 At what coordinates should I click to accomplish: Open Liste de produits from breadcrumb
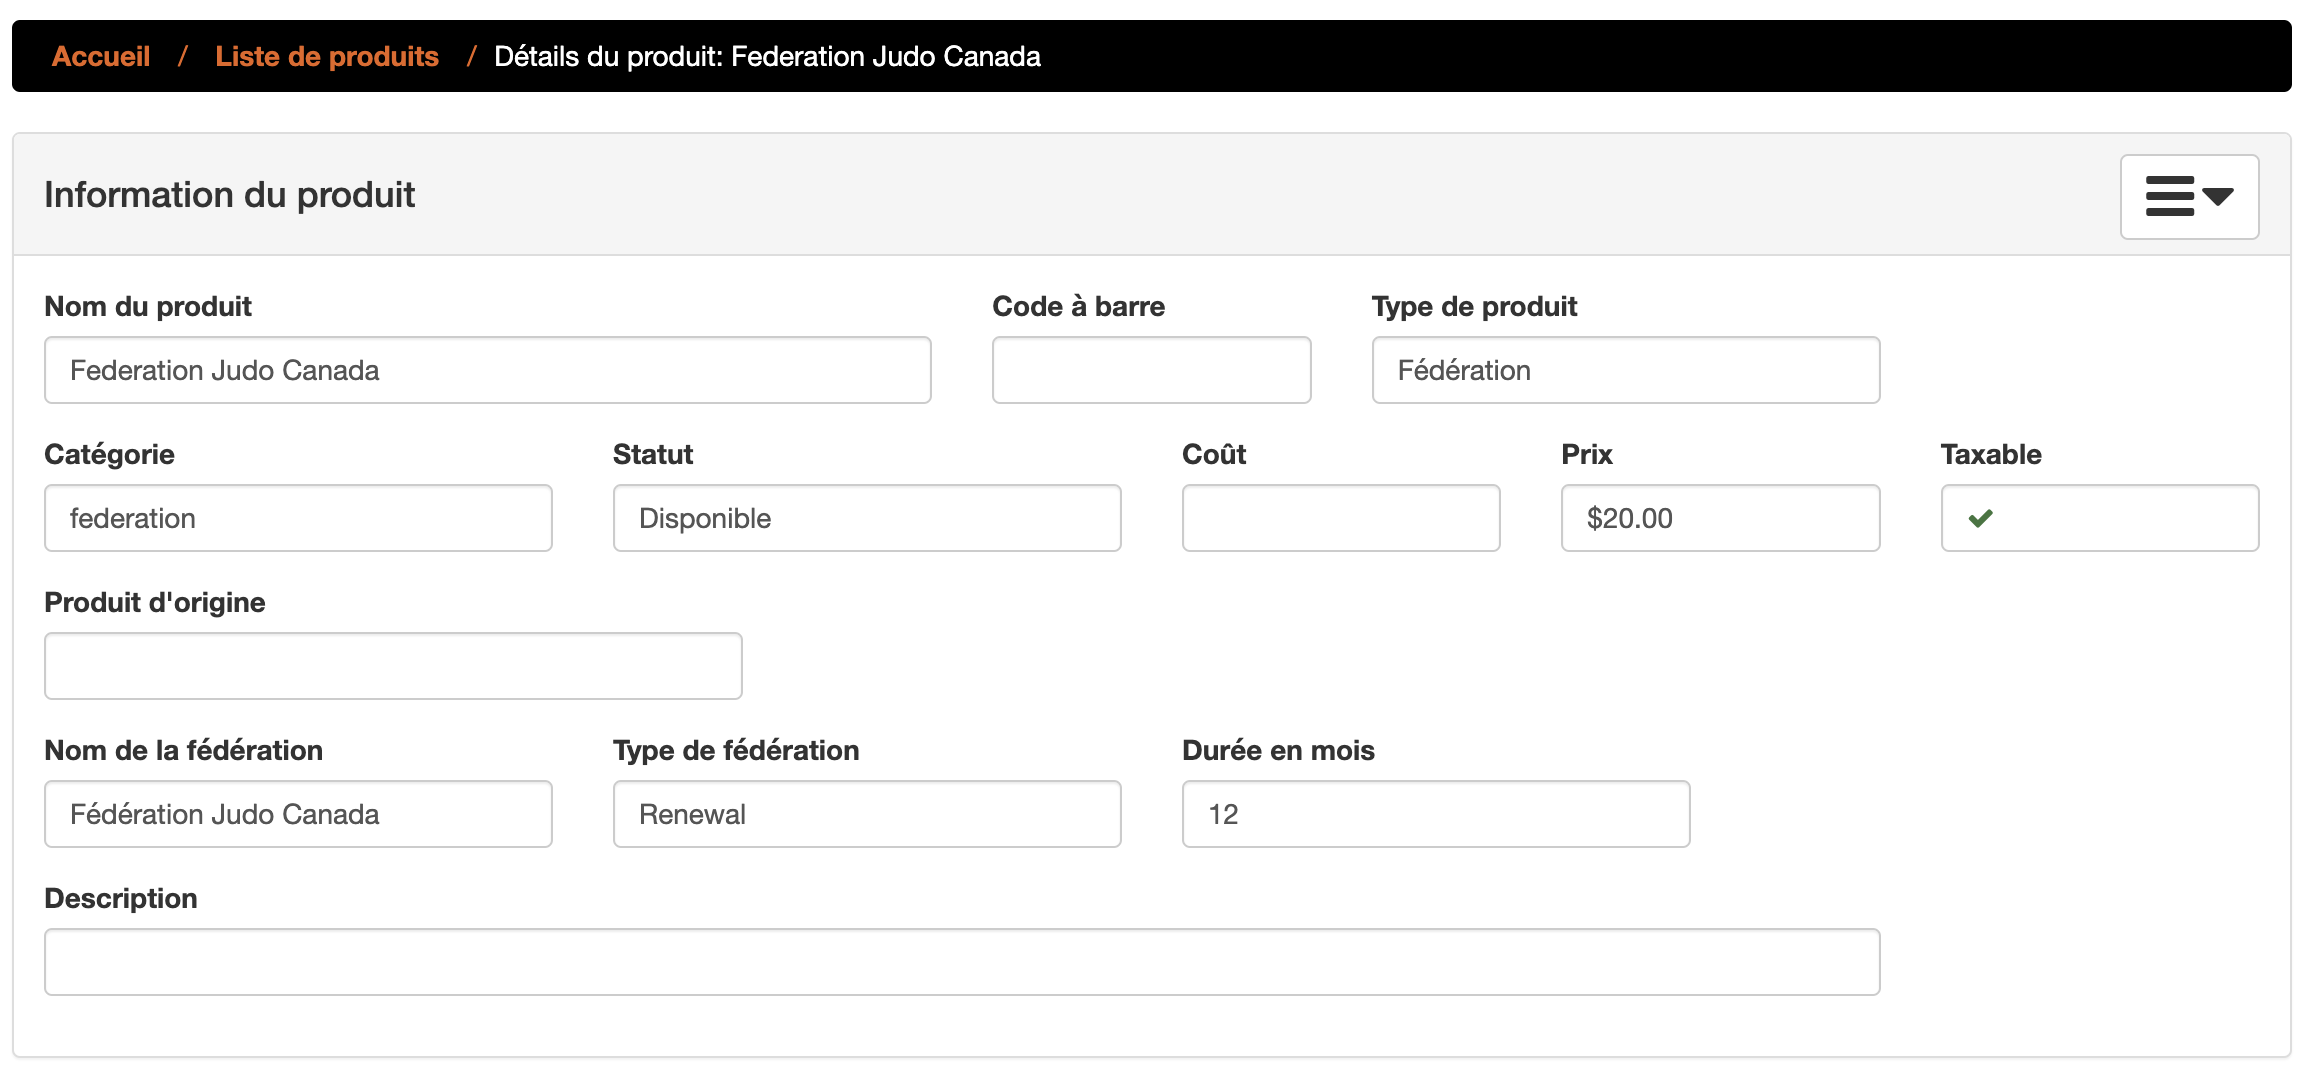(x=327, y=56)
